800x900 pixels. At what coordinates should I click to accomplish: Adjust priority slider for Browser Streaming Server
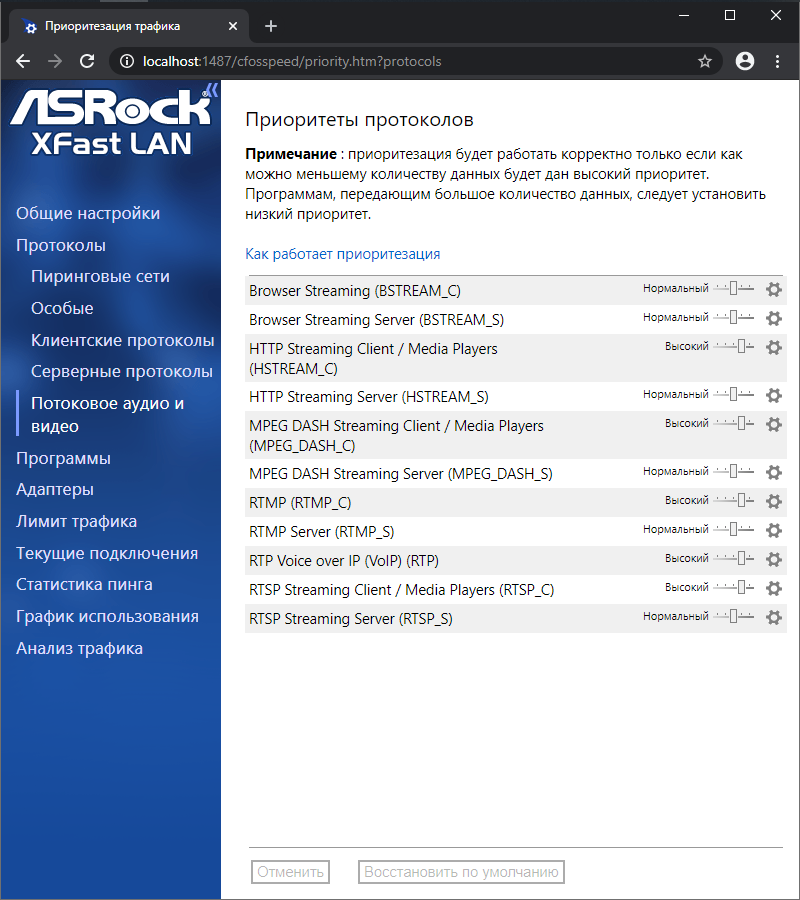click(734, 318)
